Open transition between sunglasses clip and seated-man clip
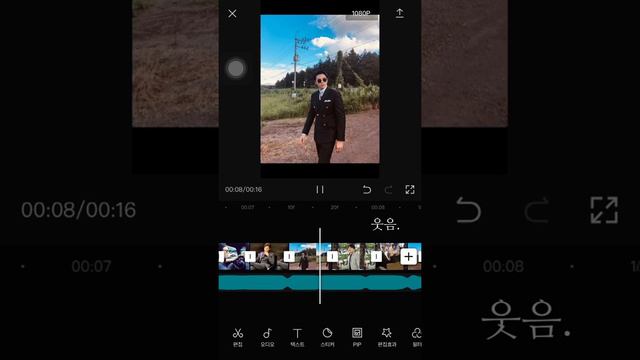 tap(250, 257)
